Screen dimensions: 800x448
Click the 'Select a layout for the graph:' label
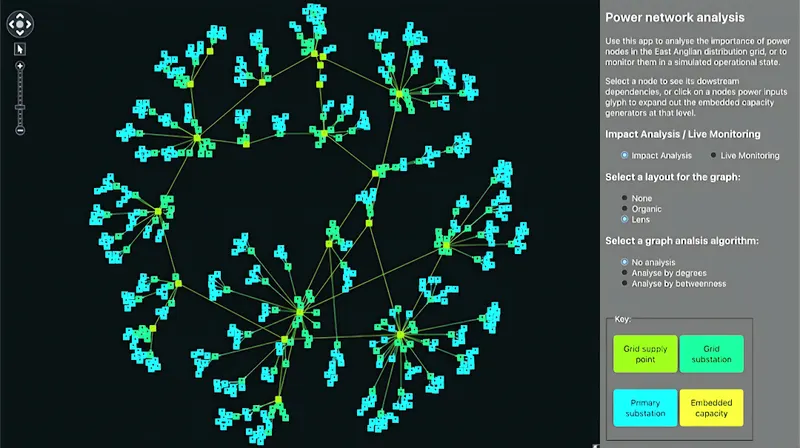672,177
